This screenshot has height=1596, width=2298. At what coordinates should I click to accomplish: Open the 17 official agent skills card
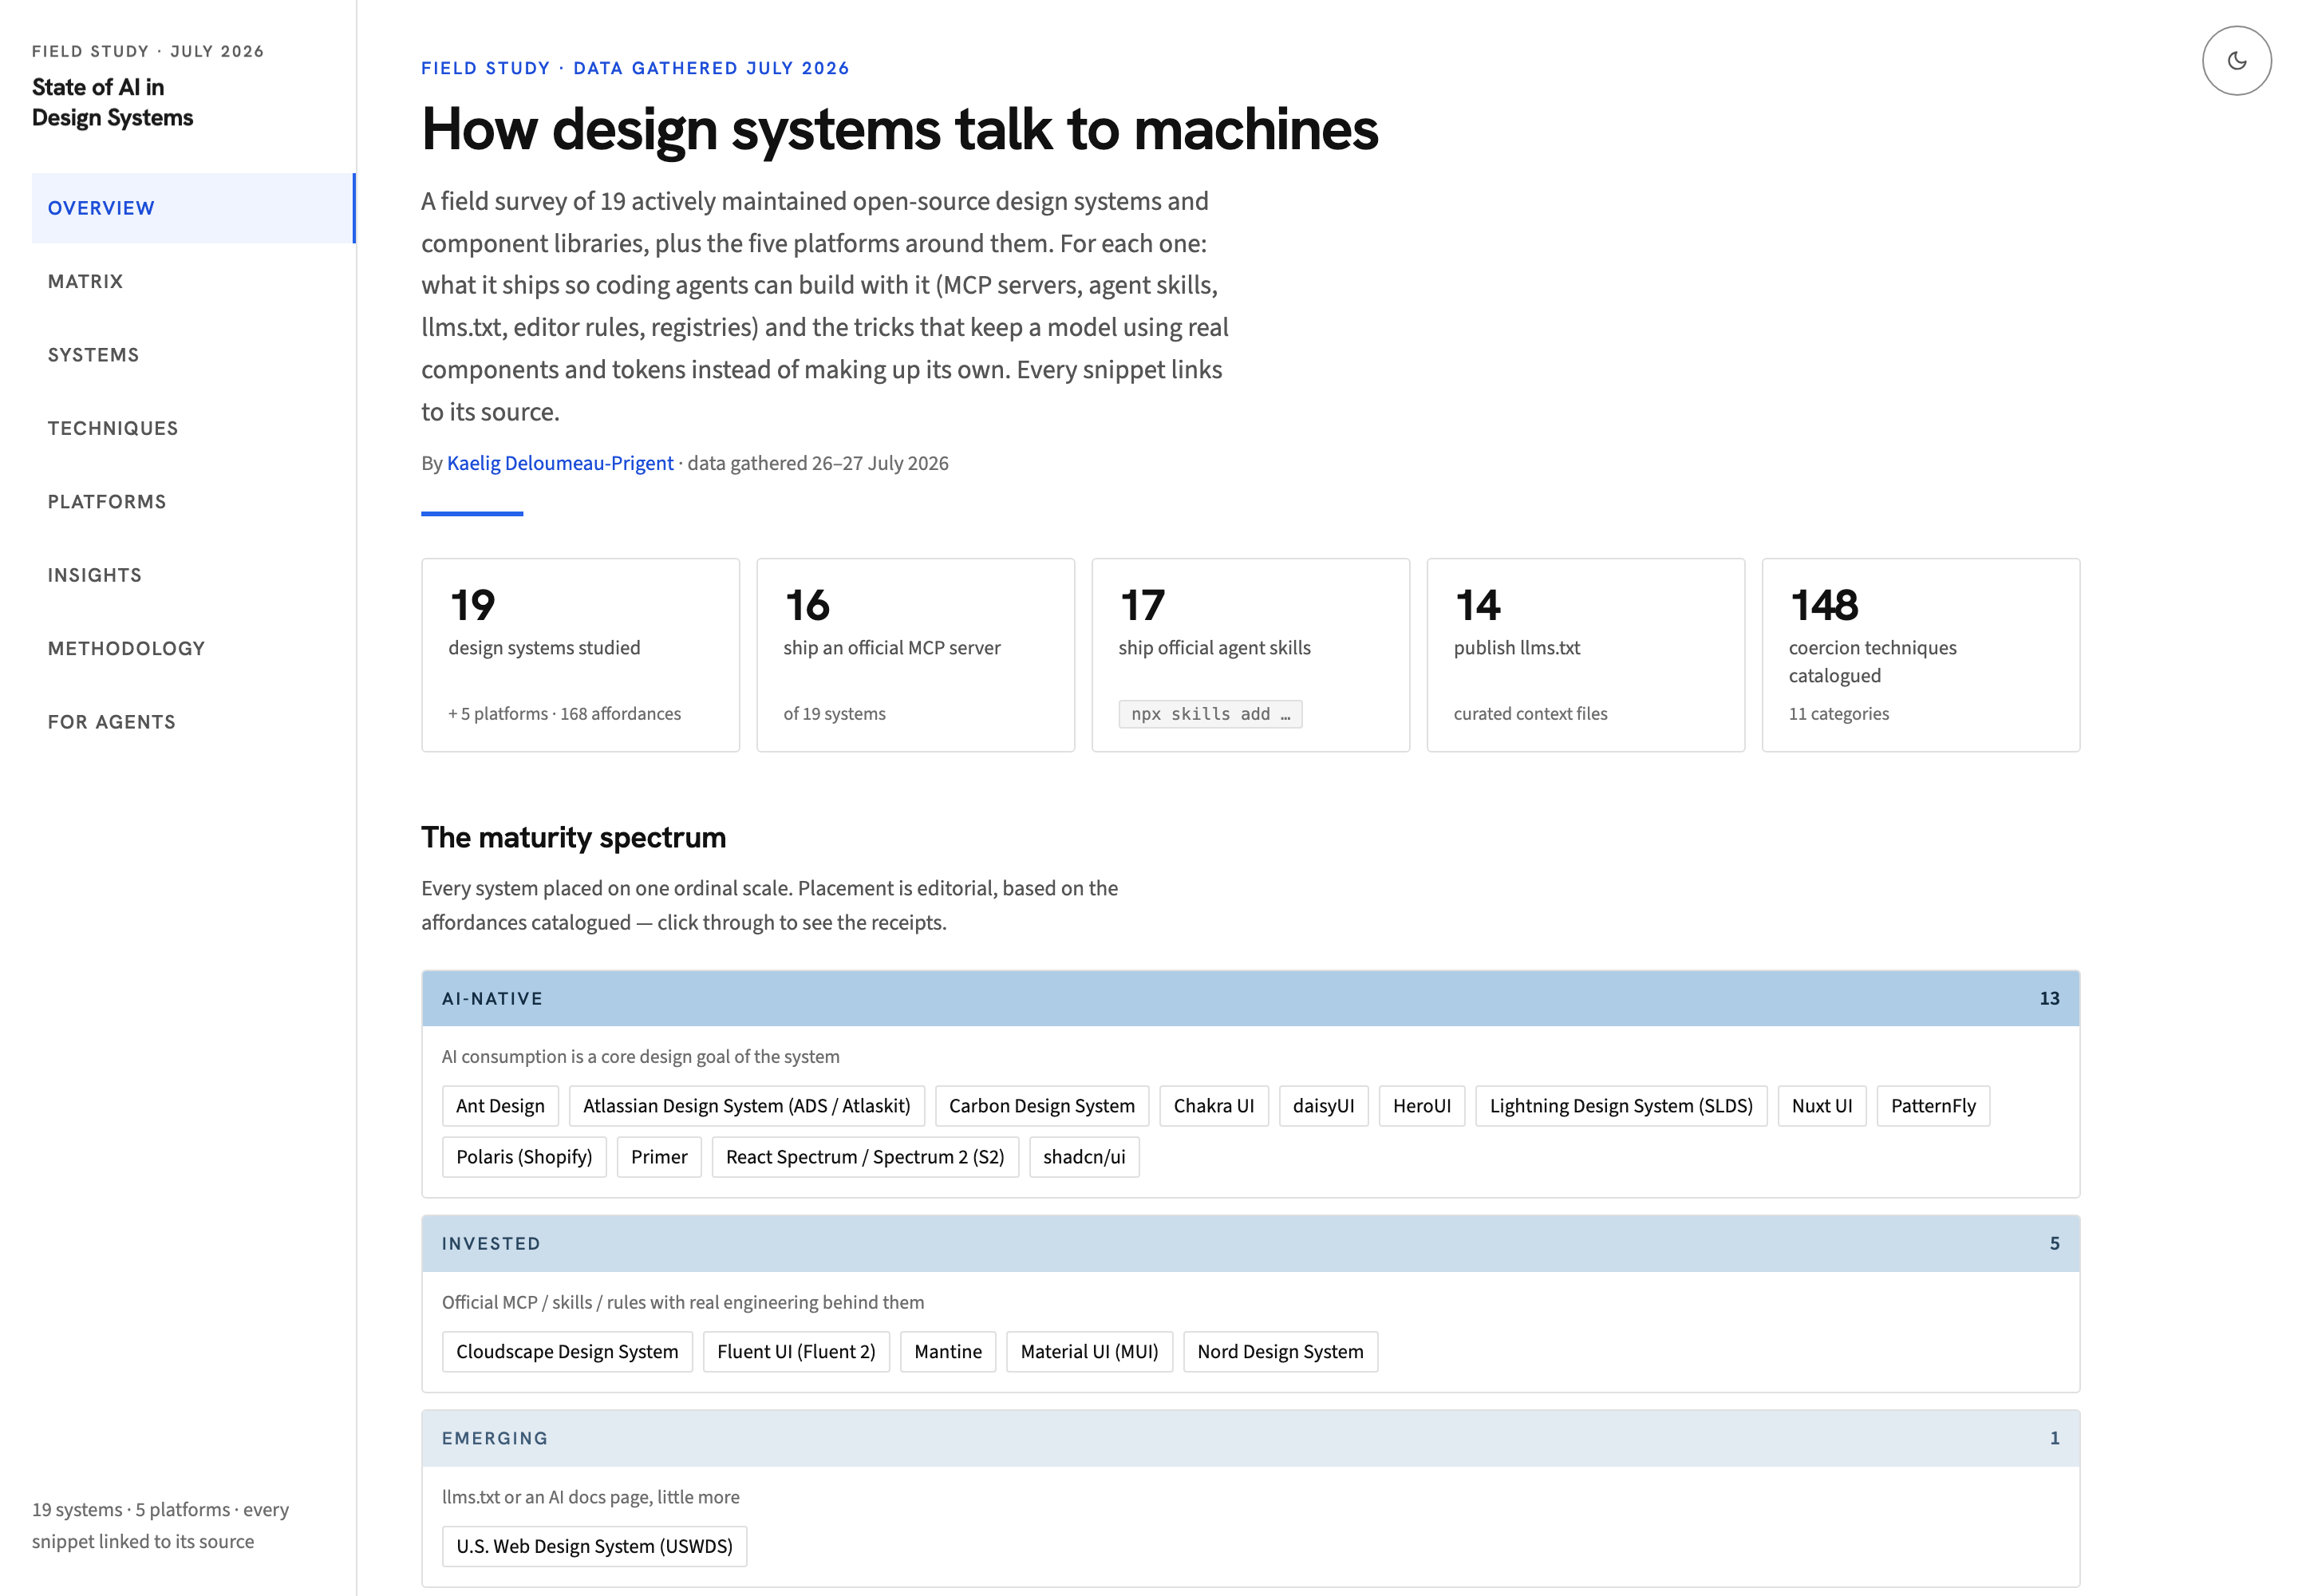point(1250,655)
